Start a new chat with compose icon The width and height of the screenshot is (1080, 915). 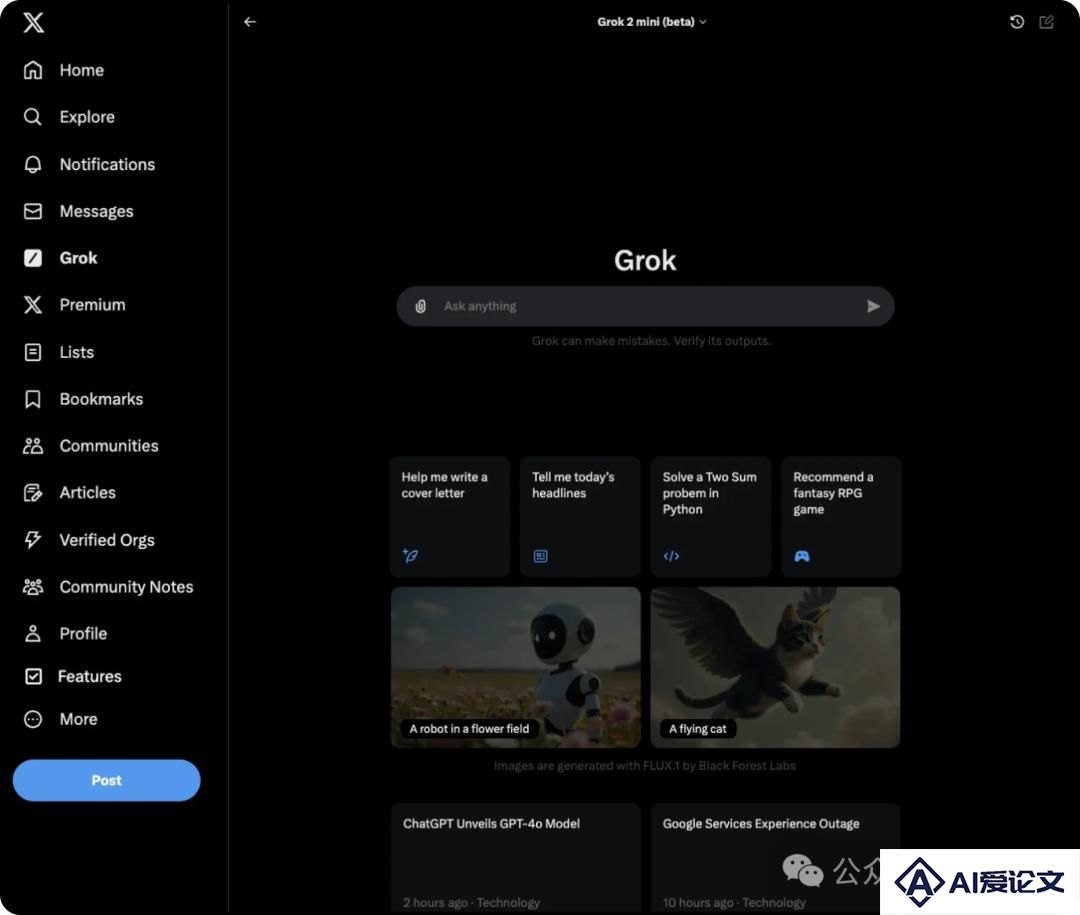pos(1046,22)
